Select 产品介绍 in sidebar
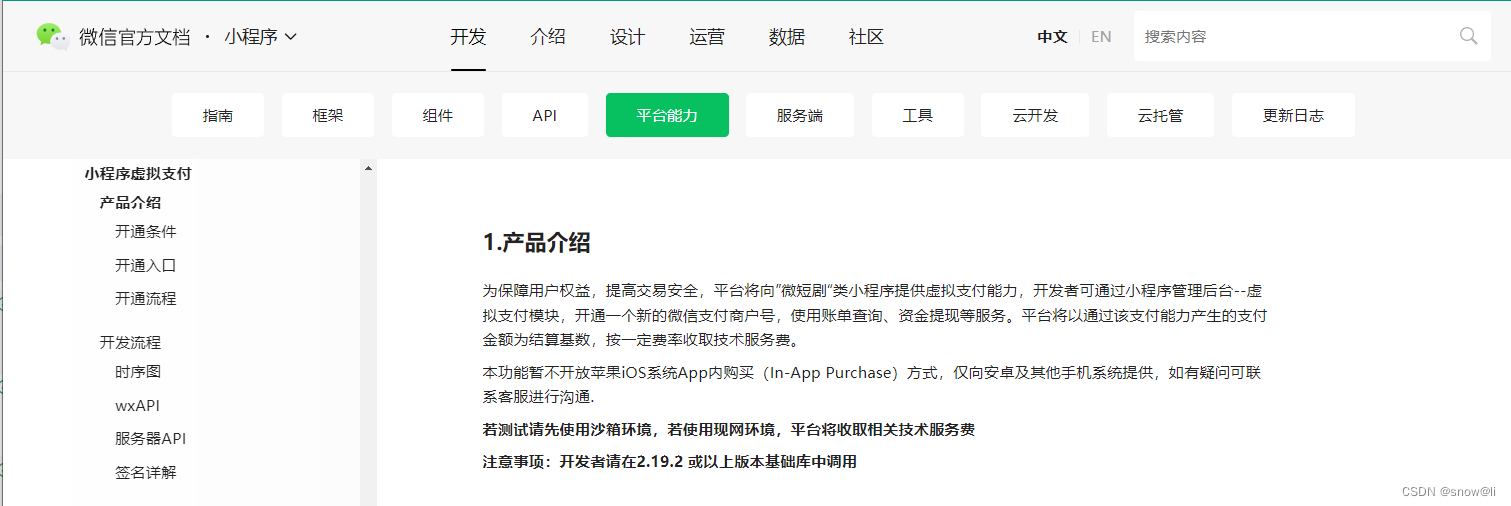 [x=130, y=202]
